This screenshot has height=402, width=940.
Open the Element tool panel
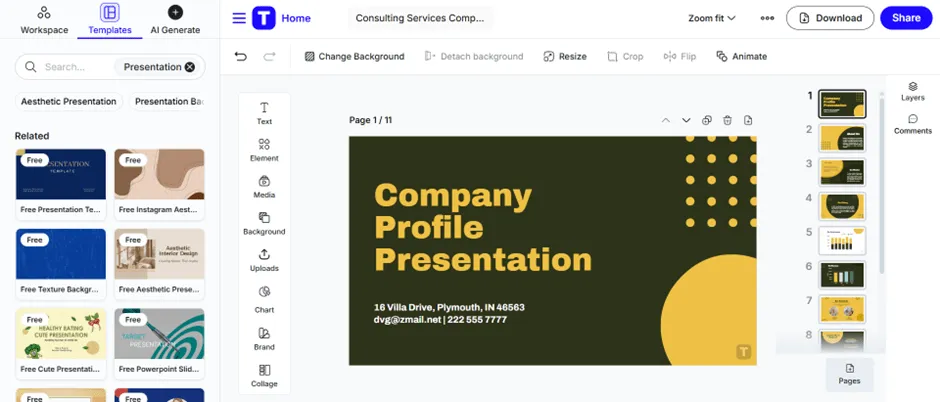(264, 150)
